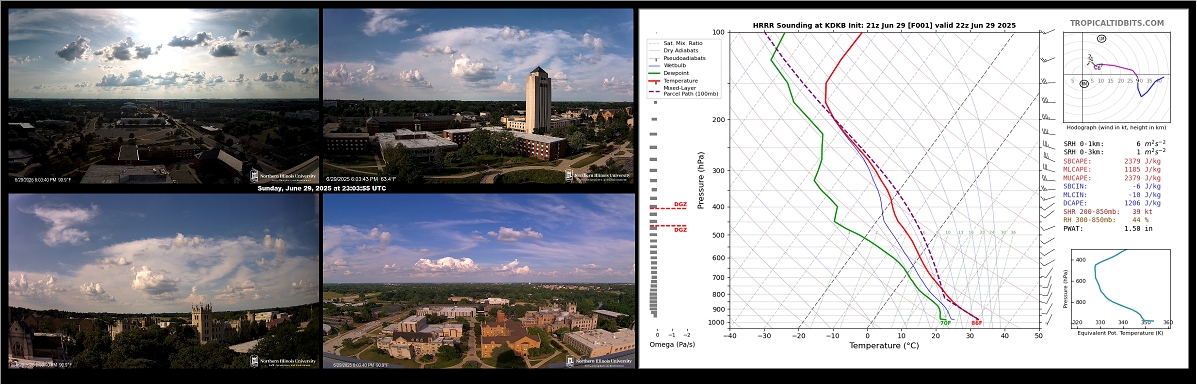Screen dimensions: 1197x385
Task: Click the Northern Illinois University logo on tower webcam
Action: 599,176
